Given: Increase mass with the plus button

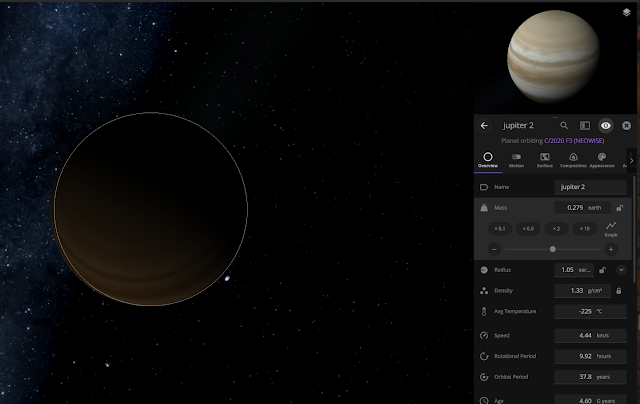Looking at the screenshot, I should tap(611, 249).
